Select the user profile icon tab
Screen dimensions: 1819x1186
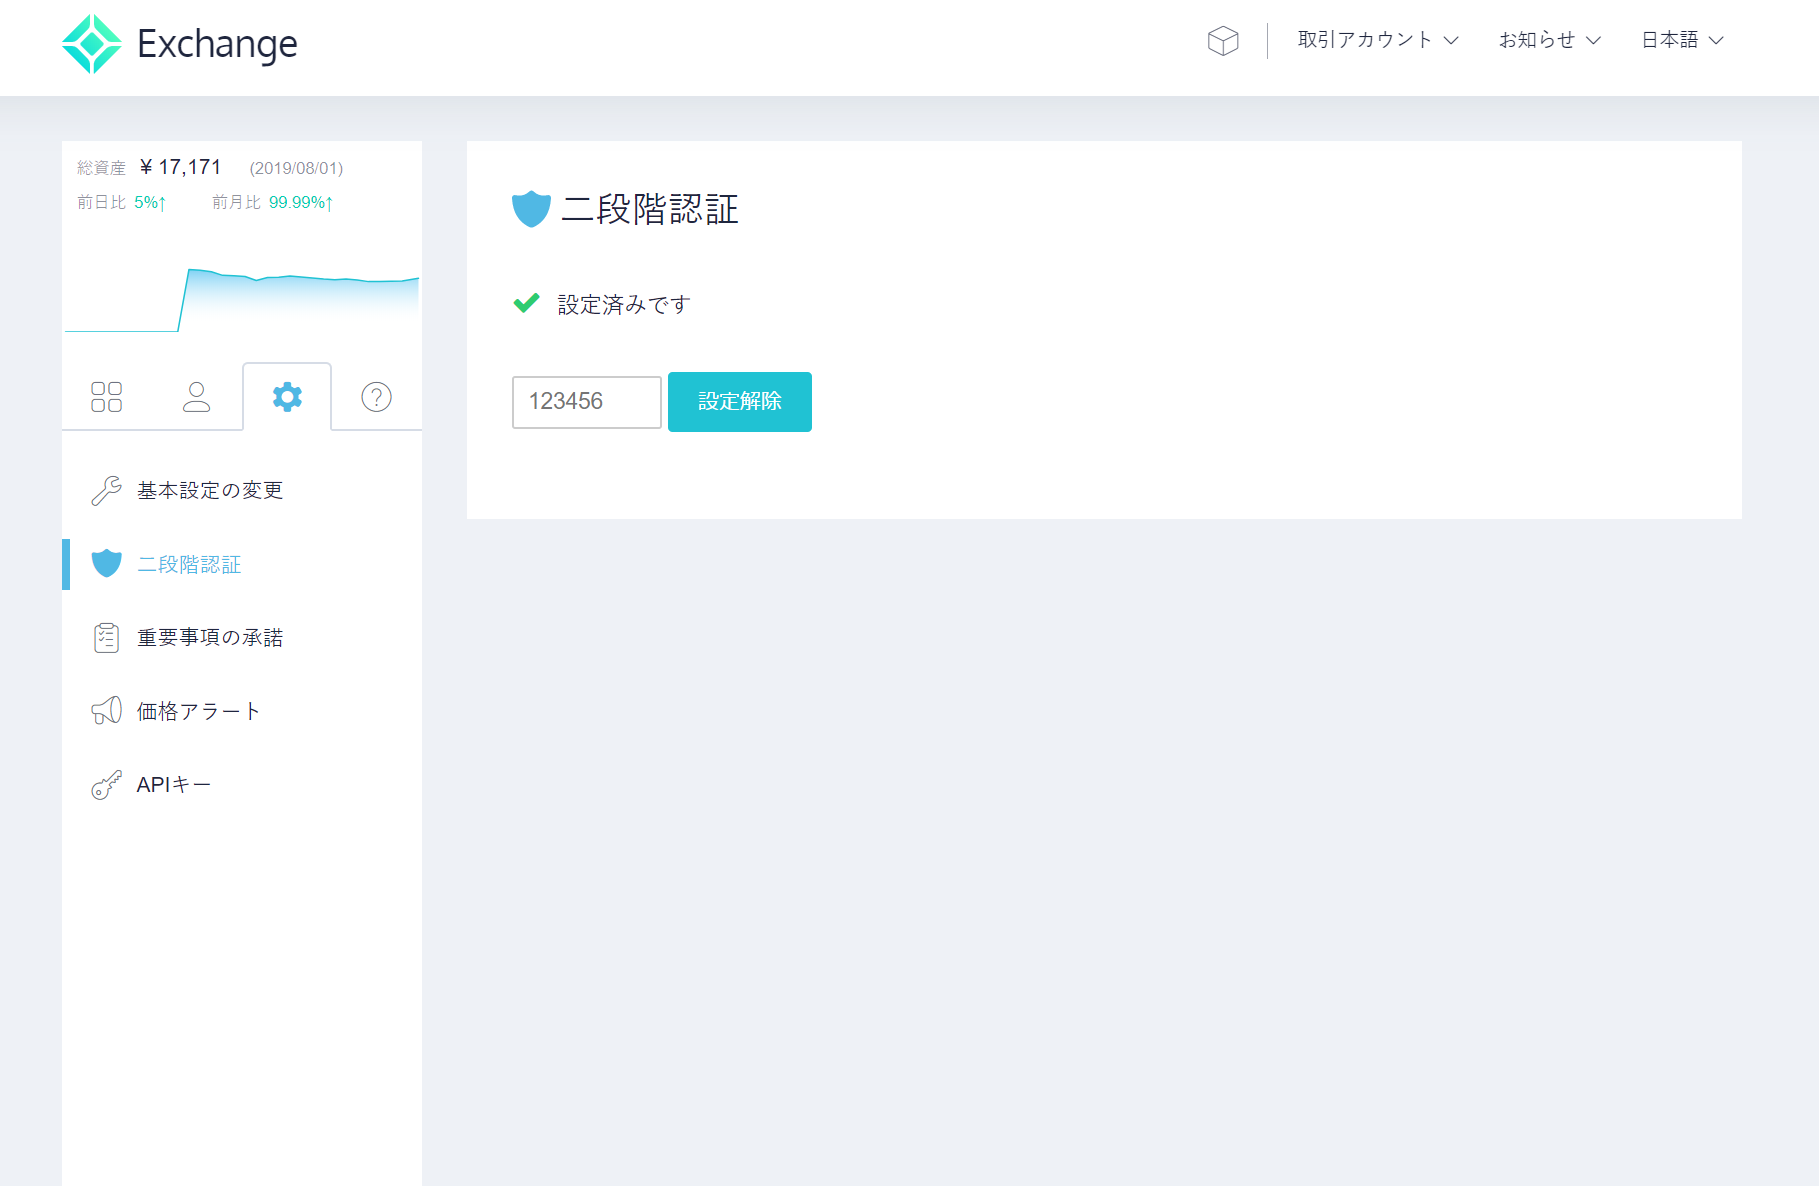click(x=196, y=397)
